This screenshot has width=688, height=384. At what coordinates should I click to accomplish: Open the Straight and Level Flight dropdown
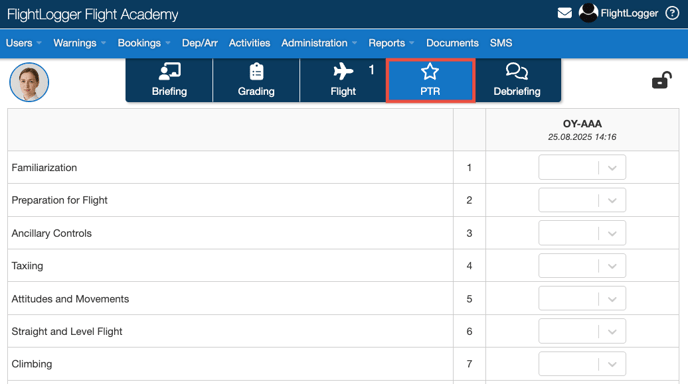(x=582, y=331)
